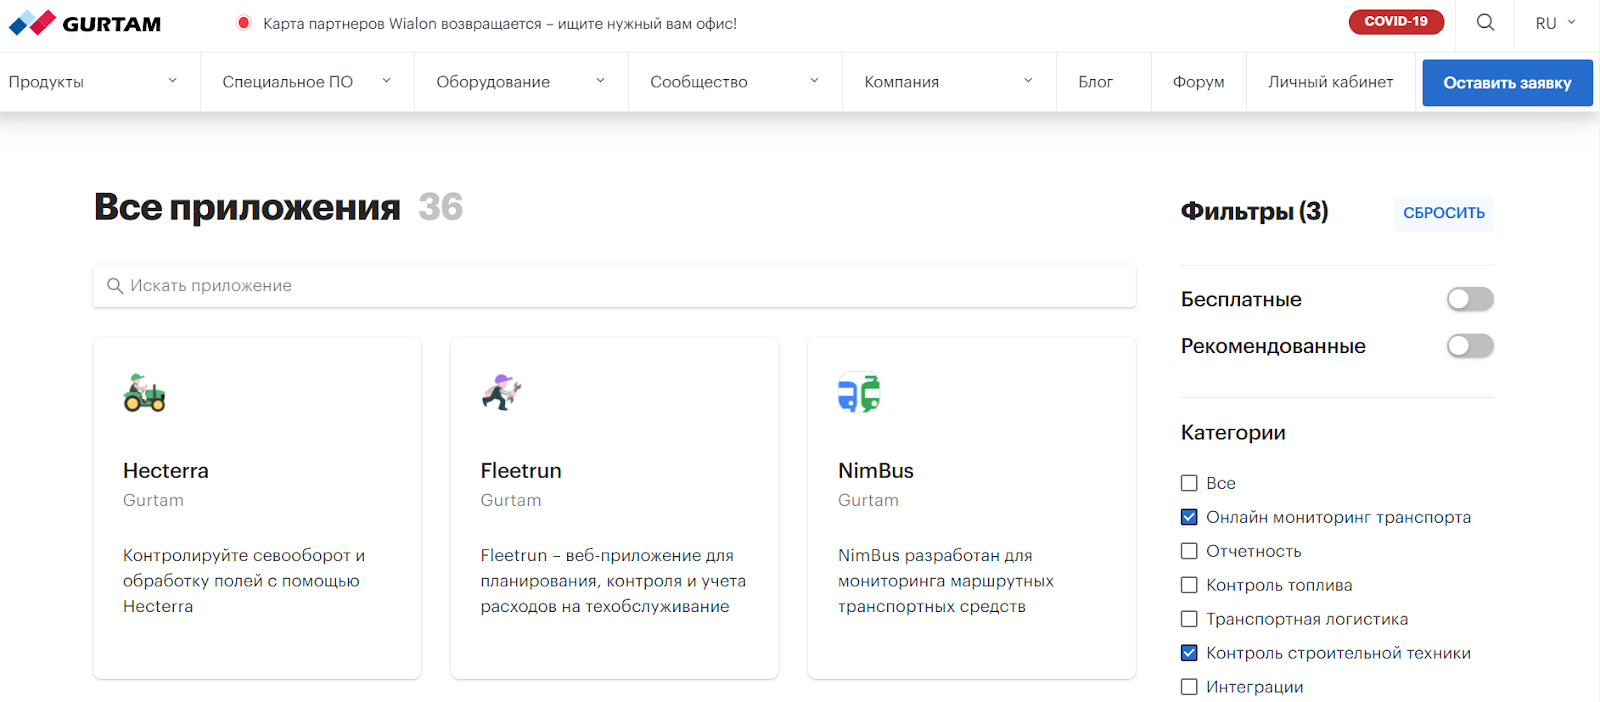Click the Fleetrun mechanic icon
This screenshot has width=1600, height=702.
pyautogui.click(x=501, y=392)
